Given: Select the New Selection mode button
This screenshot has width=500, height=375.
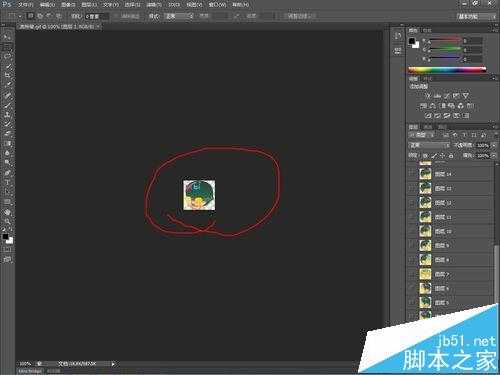Looking at the screenshot, I should point(31,16).
